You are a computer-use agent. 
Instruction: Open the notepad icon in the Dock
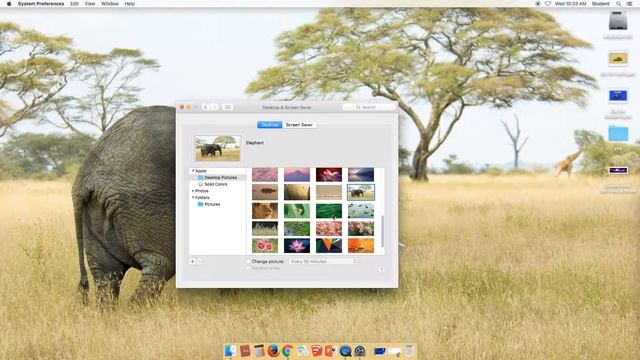pos(259,351)
